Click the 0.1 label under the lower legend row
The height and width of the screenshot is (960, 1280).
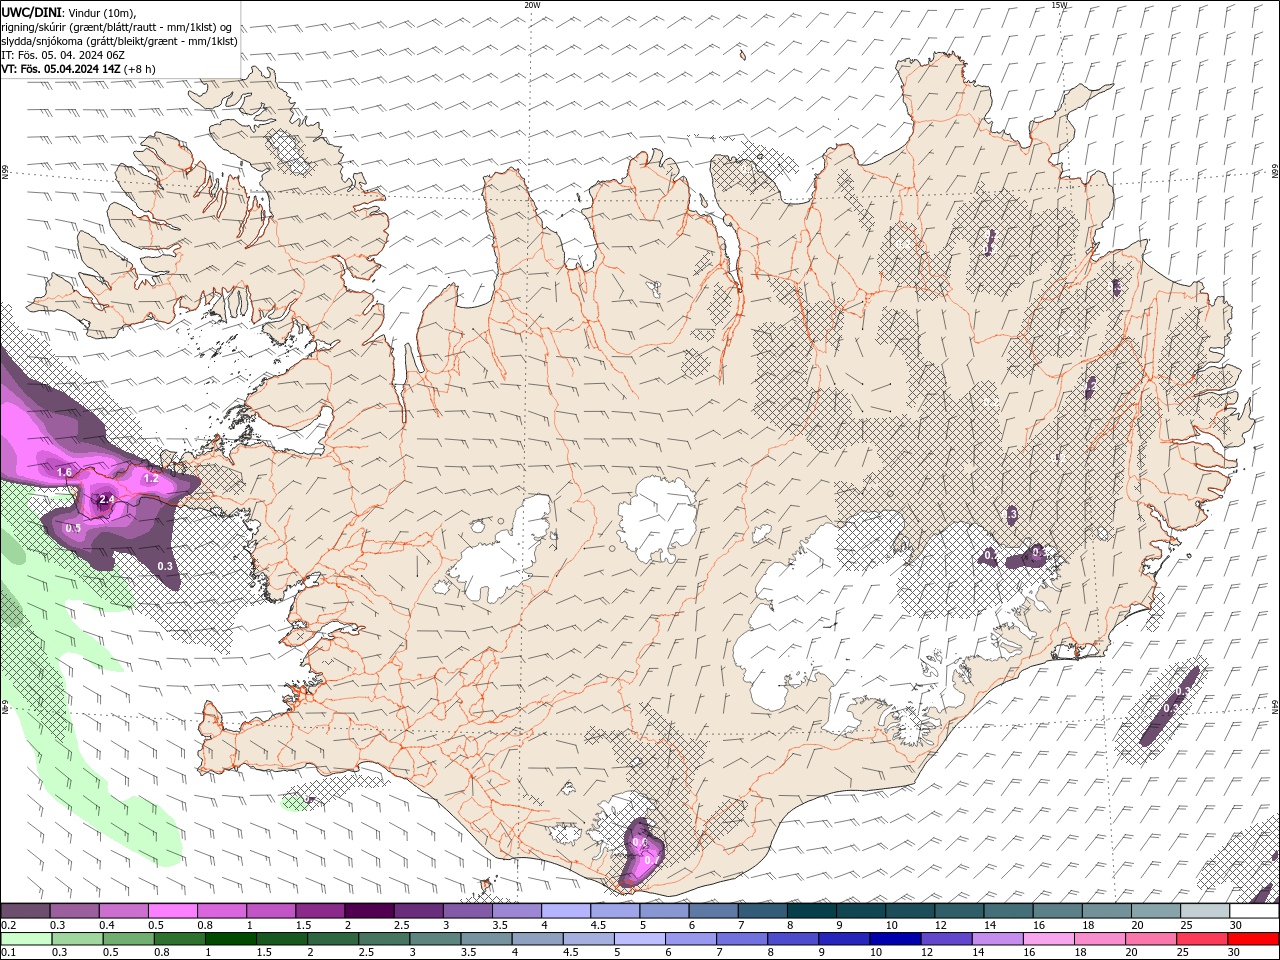(9, 953)
